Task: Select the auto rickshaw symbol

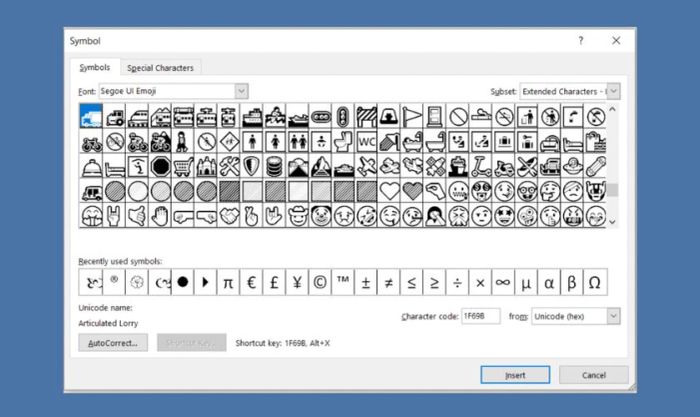Action: tap(91, 191)
